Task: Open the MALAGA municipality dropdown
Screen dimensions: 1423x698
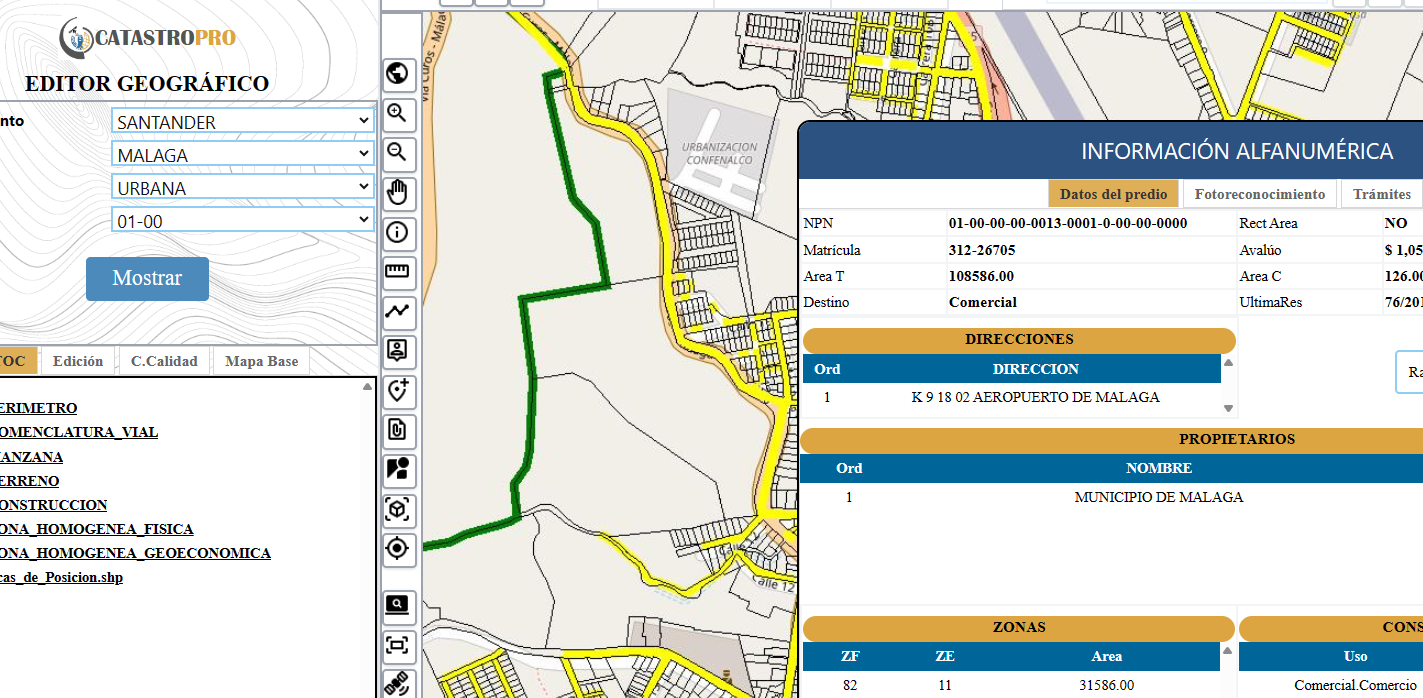Action: 242,155
